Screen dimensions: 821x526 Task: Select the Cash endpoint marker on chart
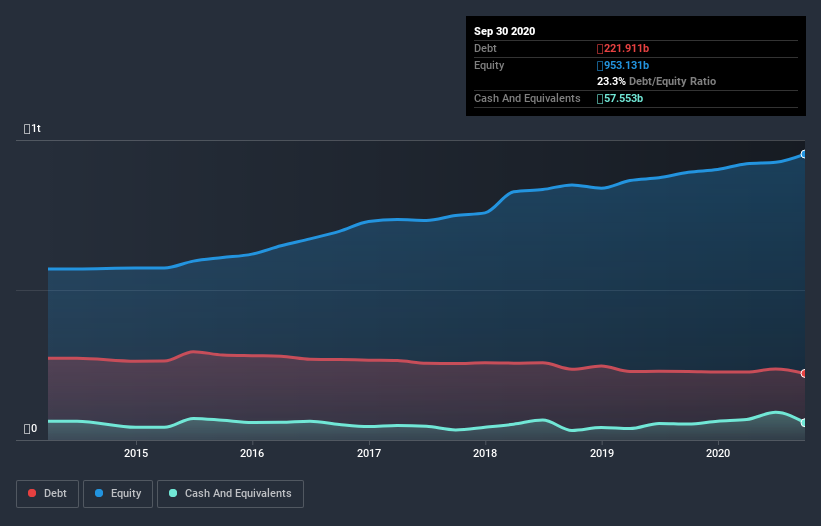[804, 422]
